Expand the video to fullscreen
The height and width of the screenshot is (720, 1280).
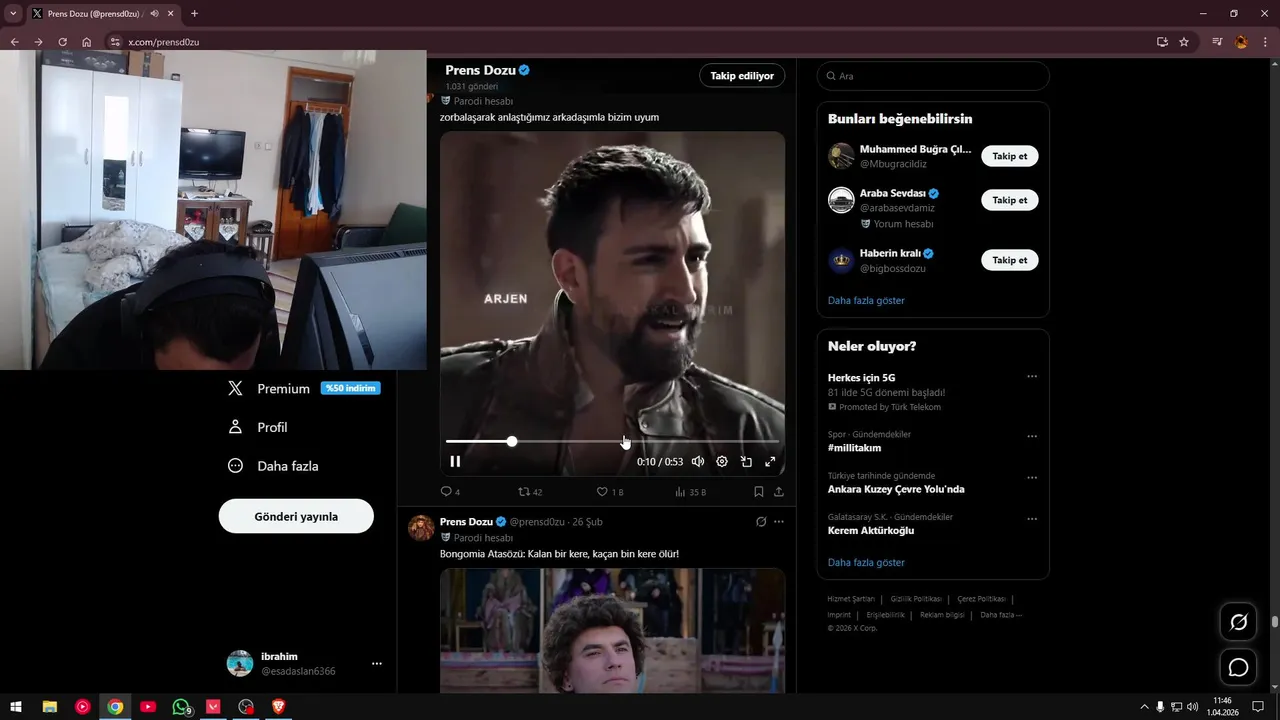pyautogui.click(x=770, y=462)
